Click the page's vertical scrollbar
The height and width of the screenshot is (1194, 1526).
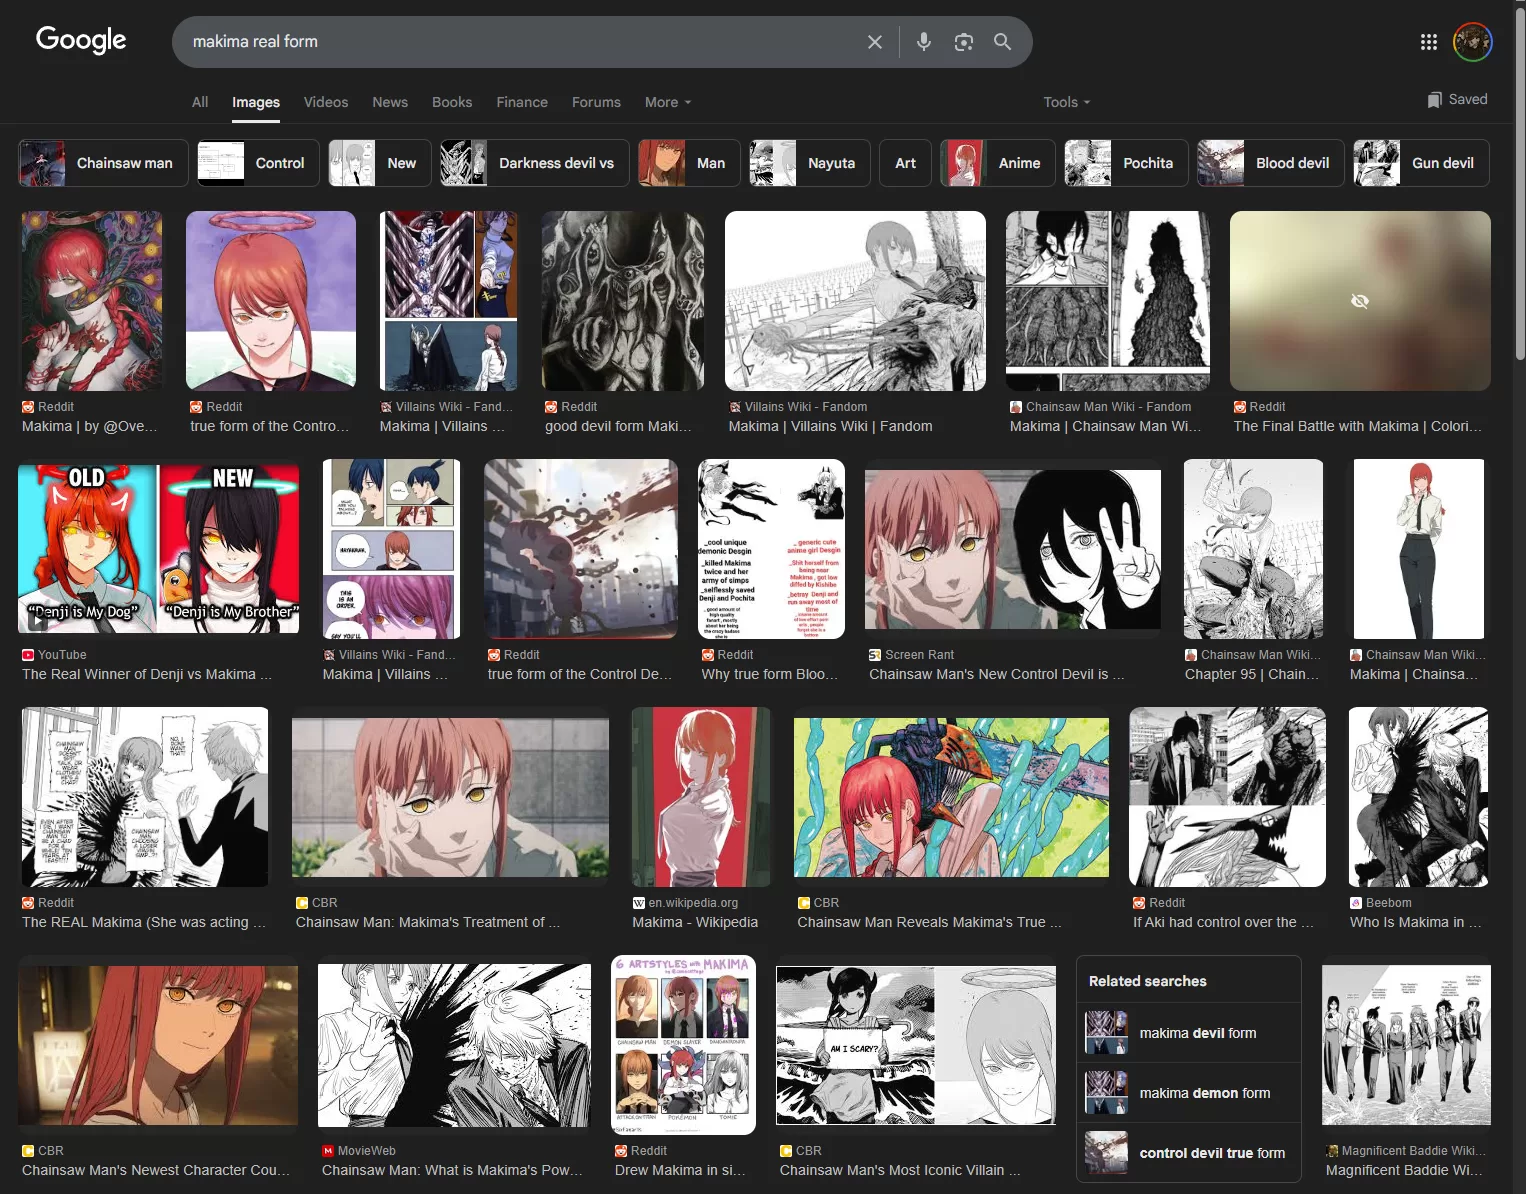click(1519, 200)
